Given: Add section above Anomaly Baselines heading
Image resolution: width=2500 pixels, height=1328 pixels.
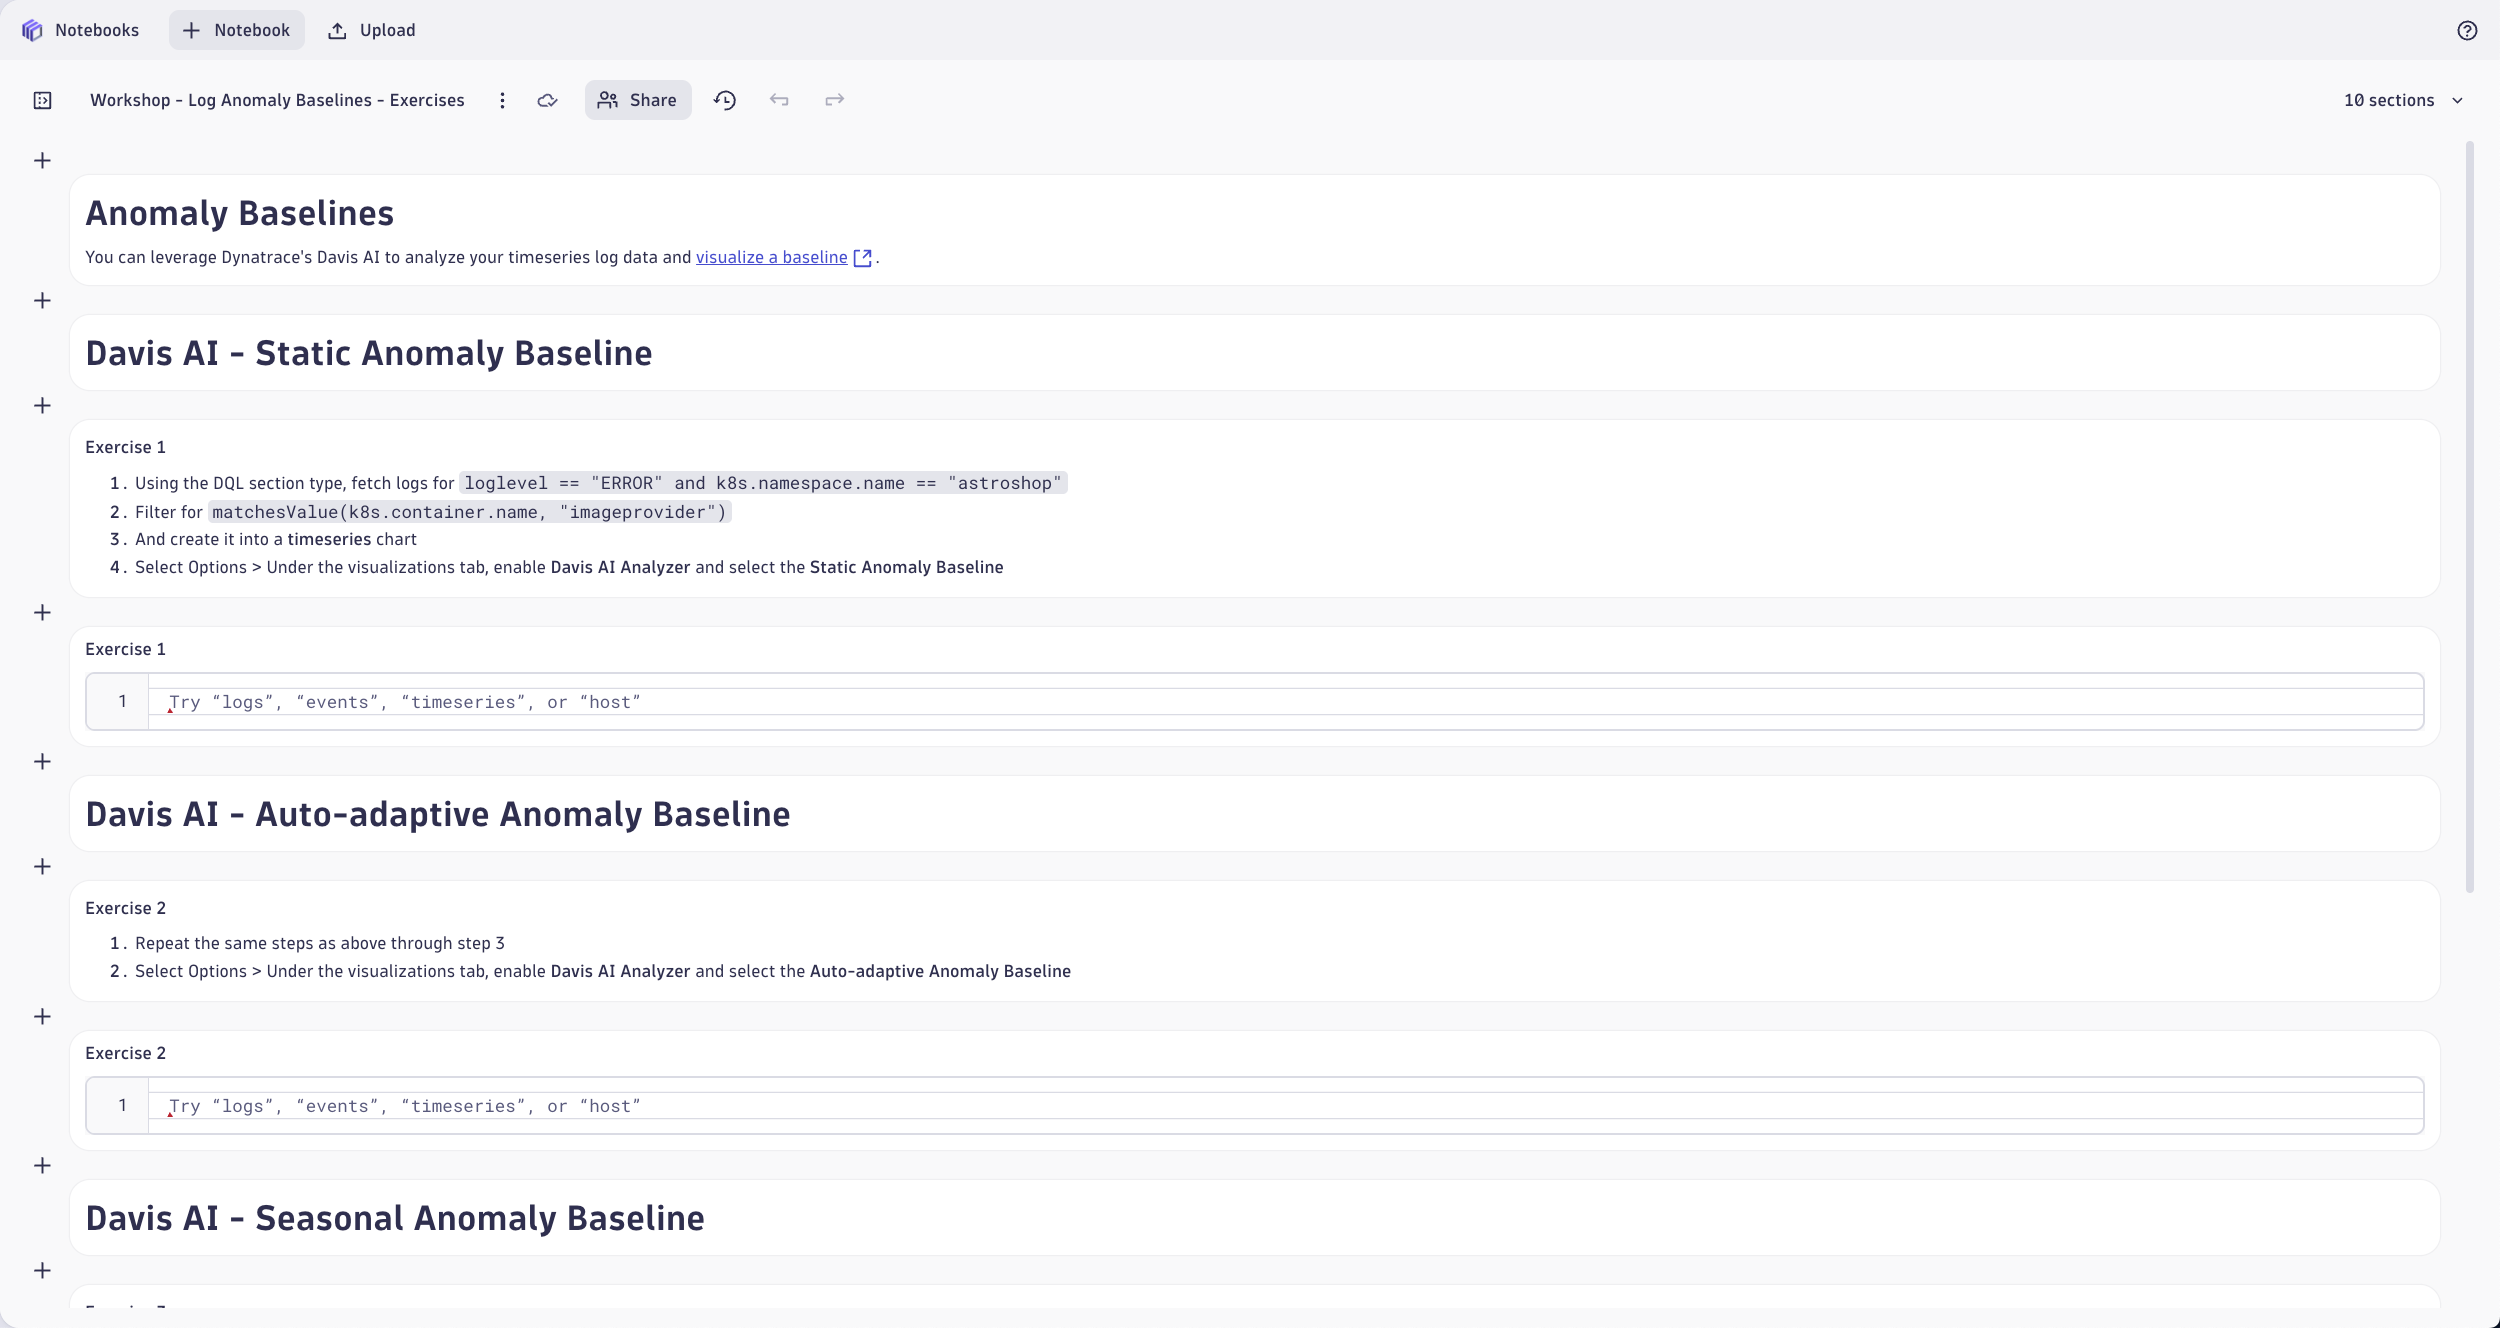Looking at the screenshot, I should (42, 160).
